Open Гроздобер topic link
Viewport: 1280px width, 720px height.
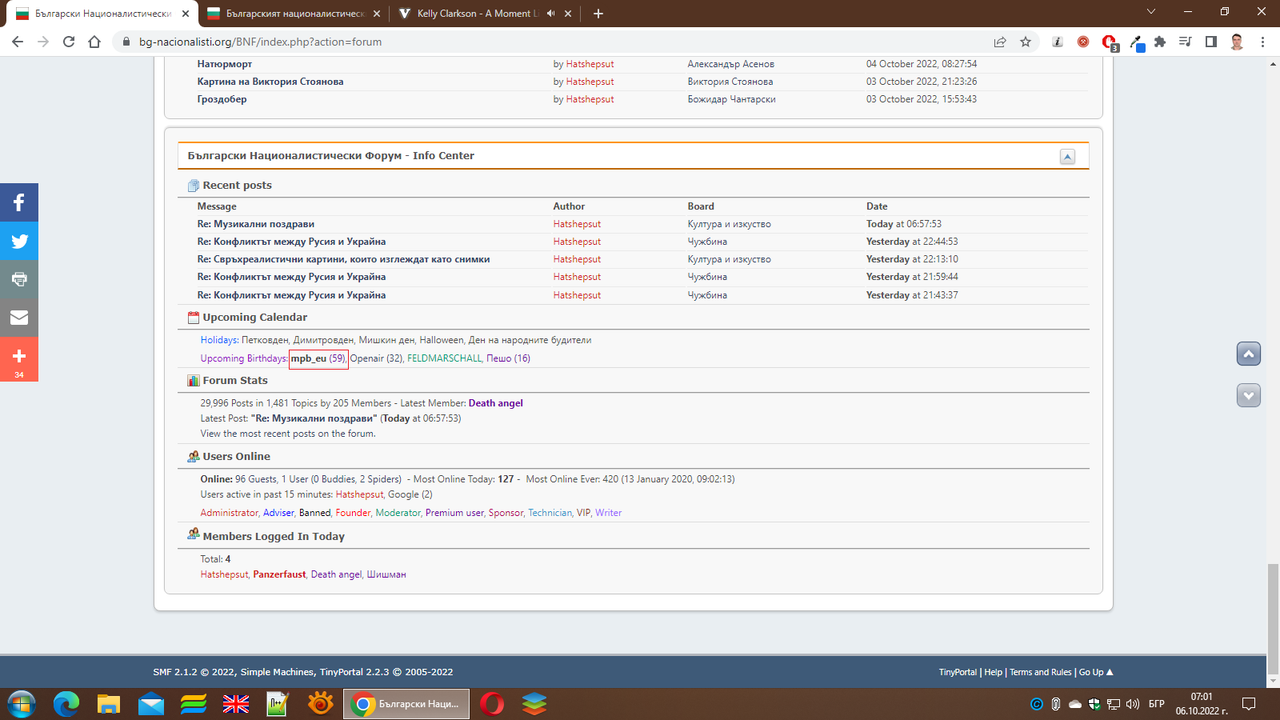(x=222, y=99)
